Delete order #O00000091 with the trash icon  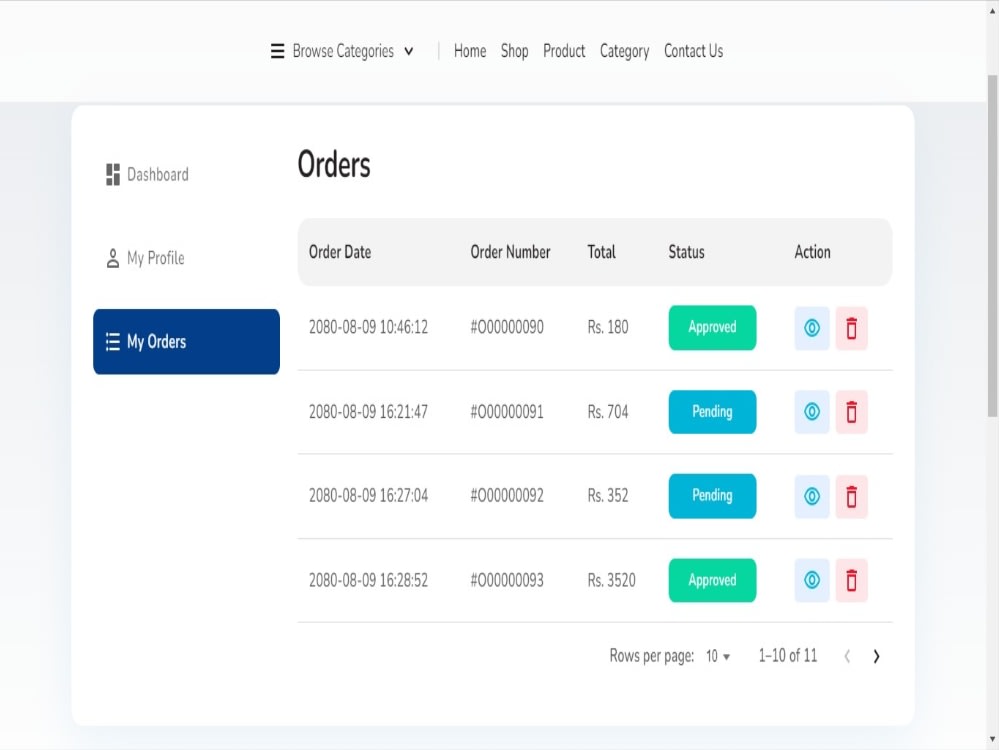852,412
